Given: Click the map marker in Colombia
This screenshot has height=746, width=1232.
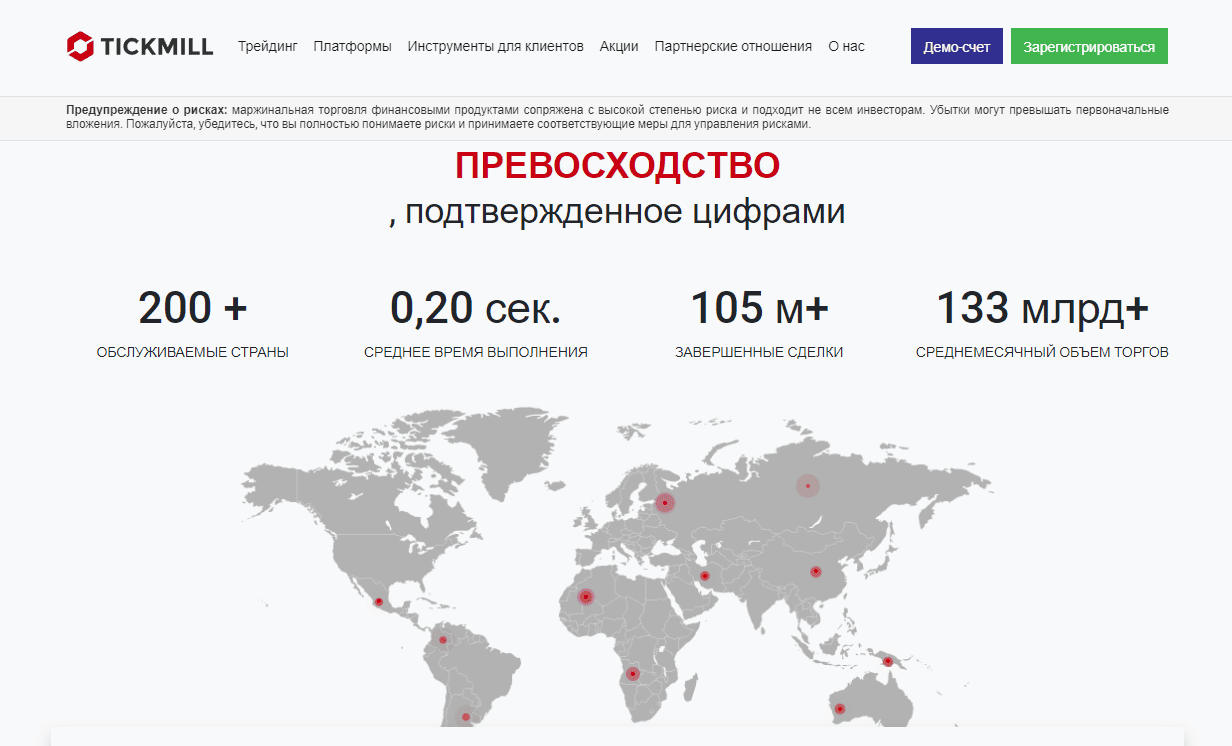Looking at the screenshot, I should click(443, 640).
